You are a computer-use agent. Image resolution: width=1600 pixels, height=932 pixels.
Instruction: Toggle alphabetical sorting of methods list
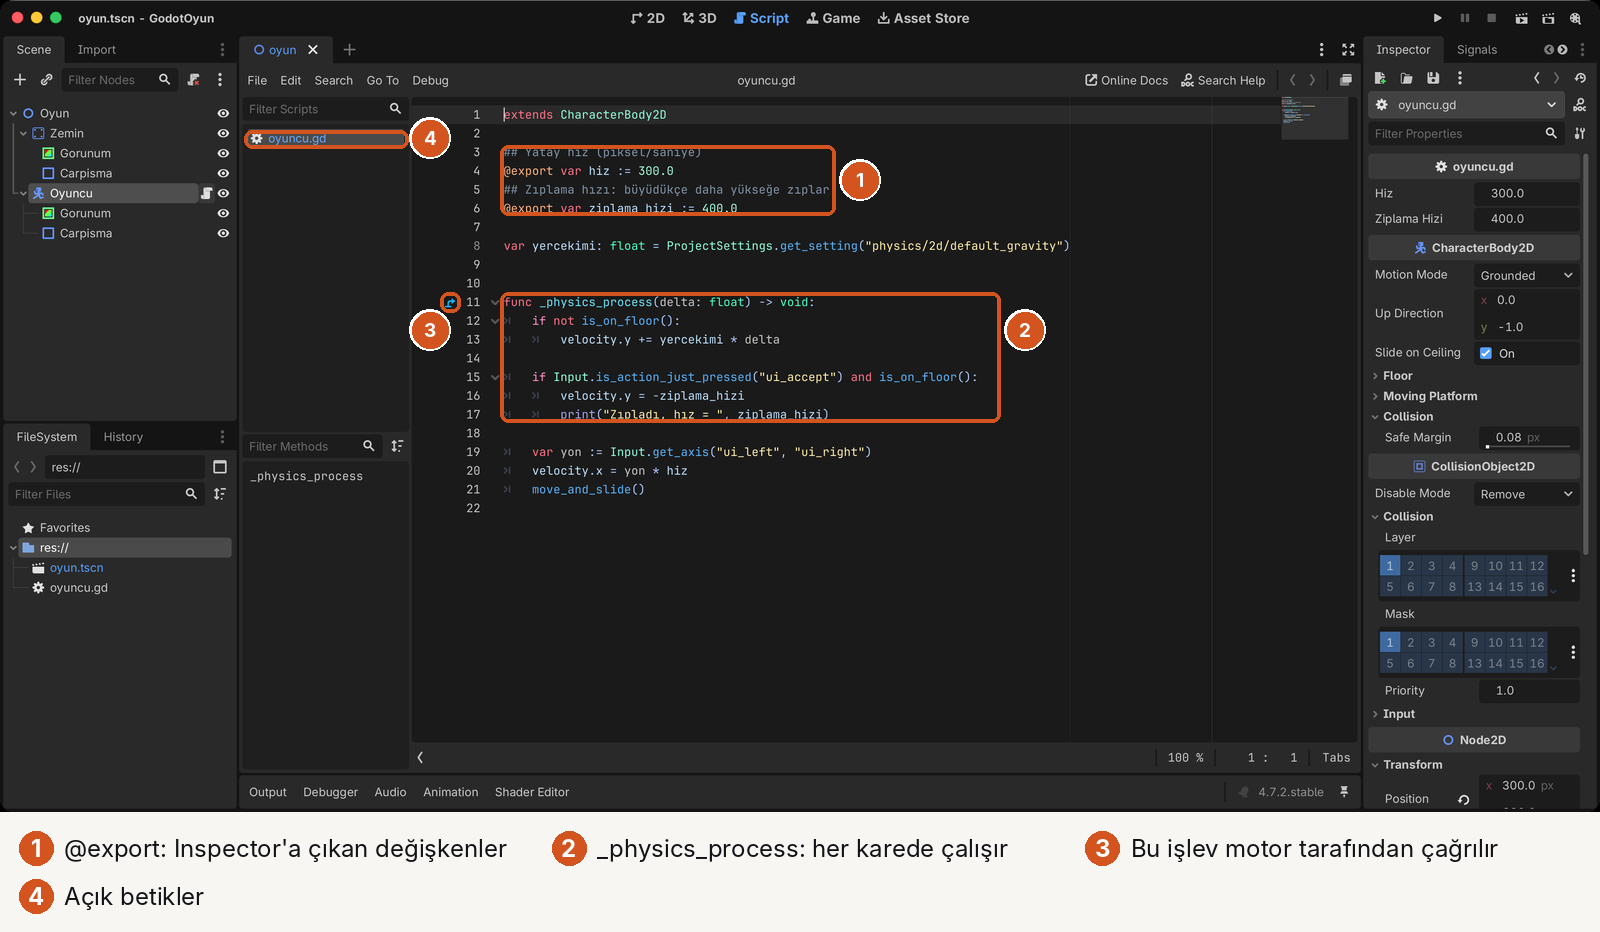398,446
